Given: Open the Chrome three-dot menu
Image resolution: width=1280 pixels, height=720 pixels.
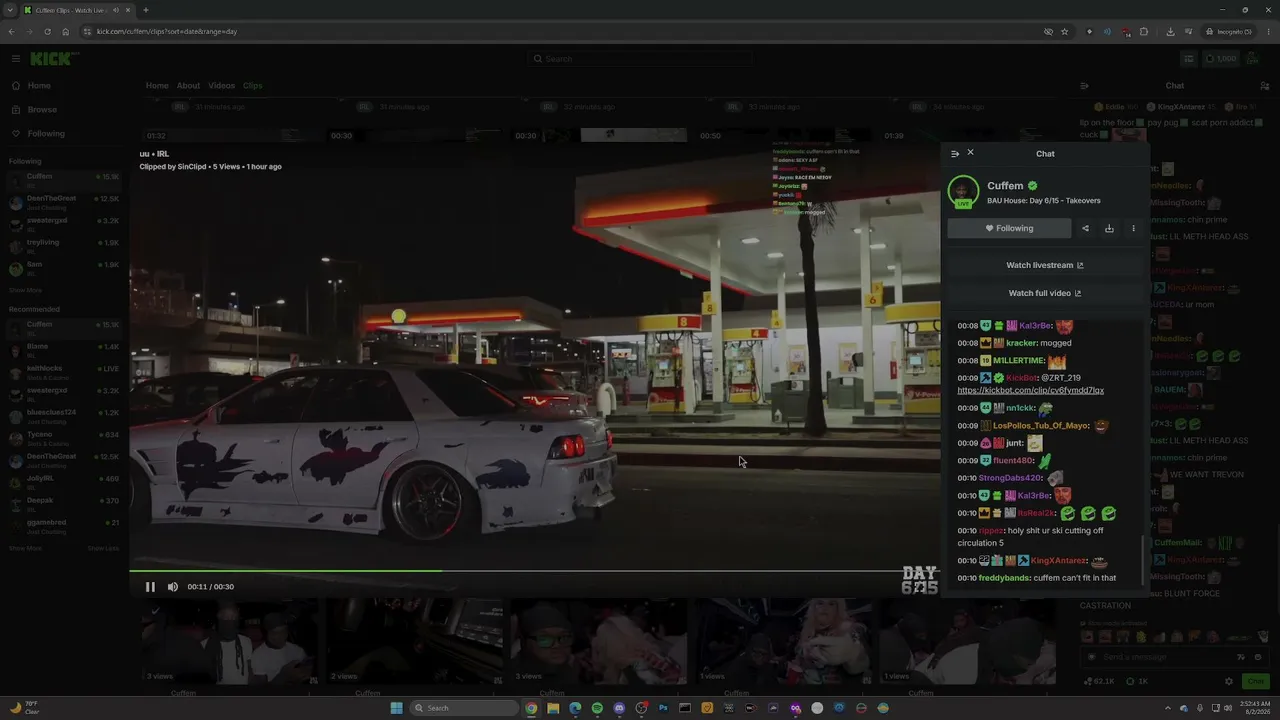Looking at the screenshot, I should pos(1269,31).
